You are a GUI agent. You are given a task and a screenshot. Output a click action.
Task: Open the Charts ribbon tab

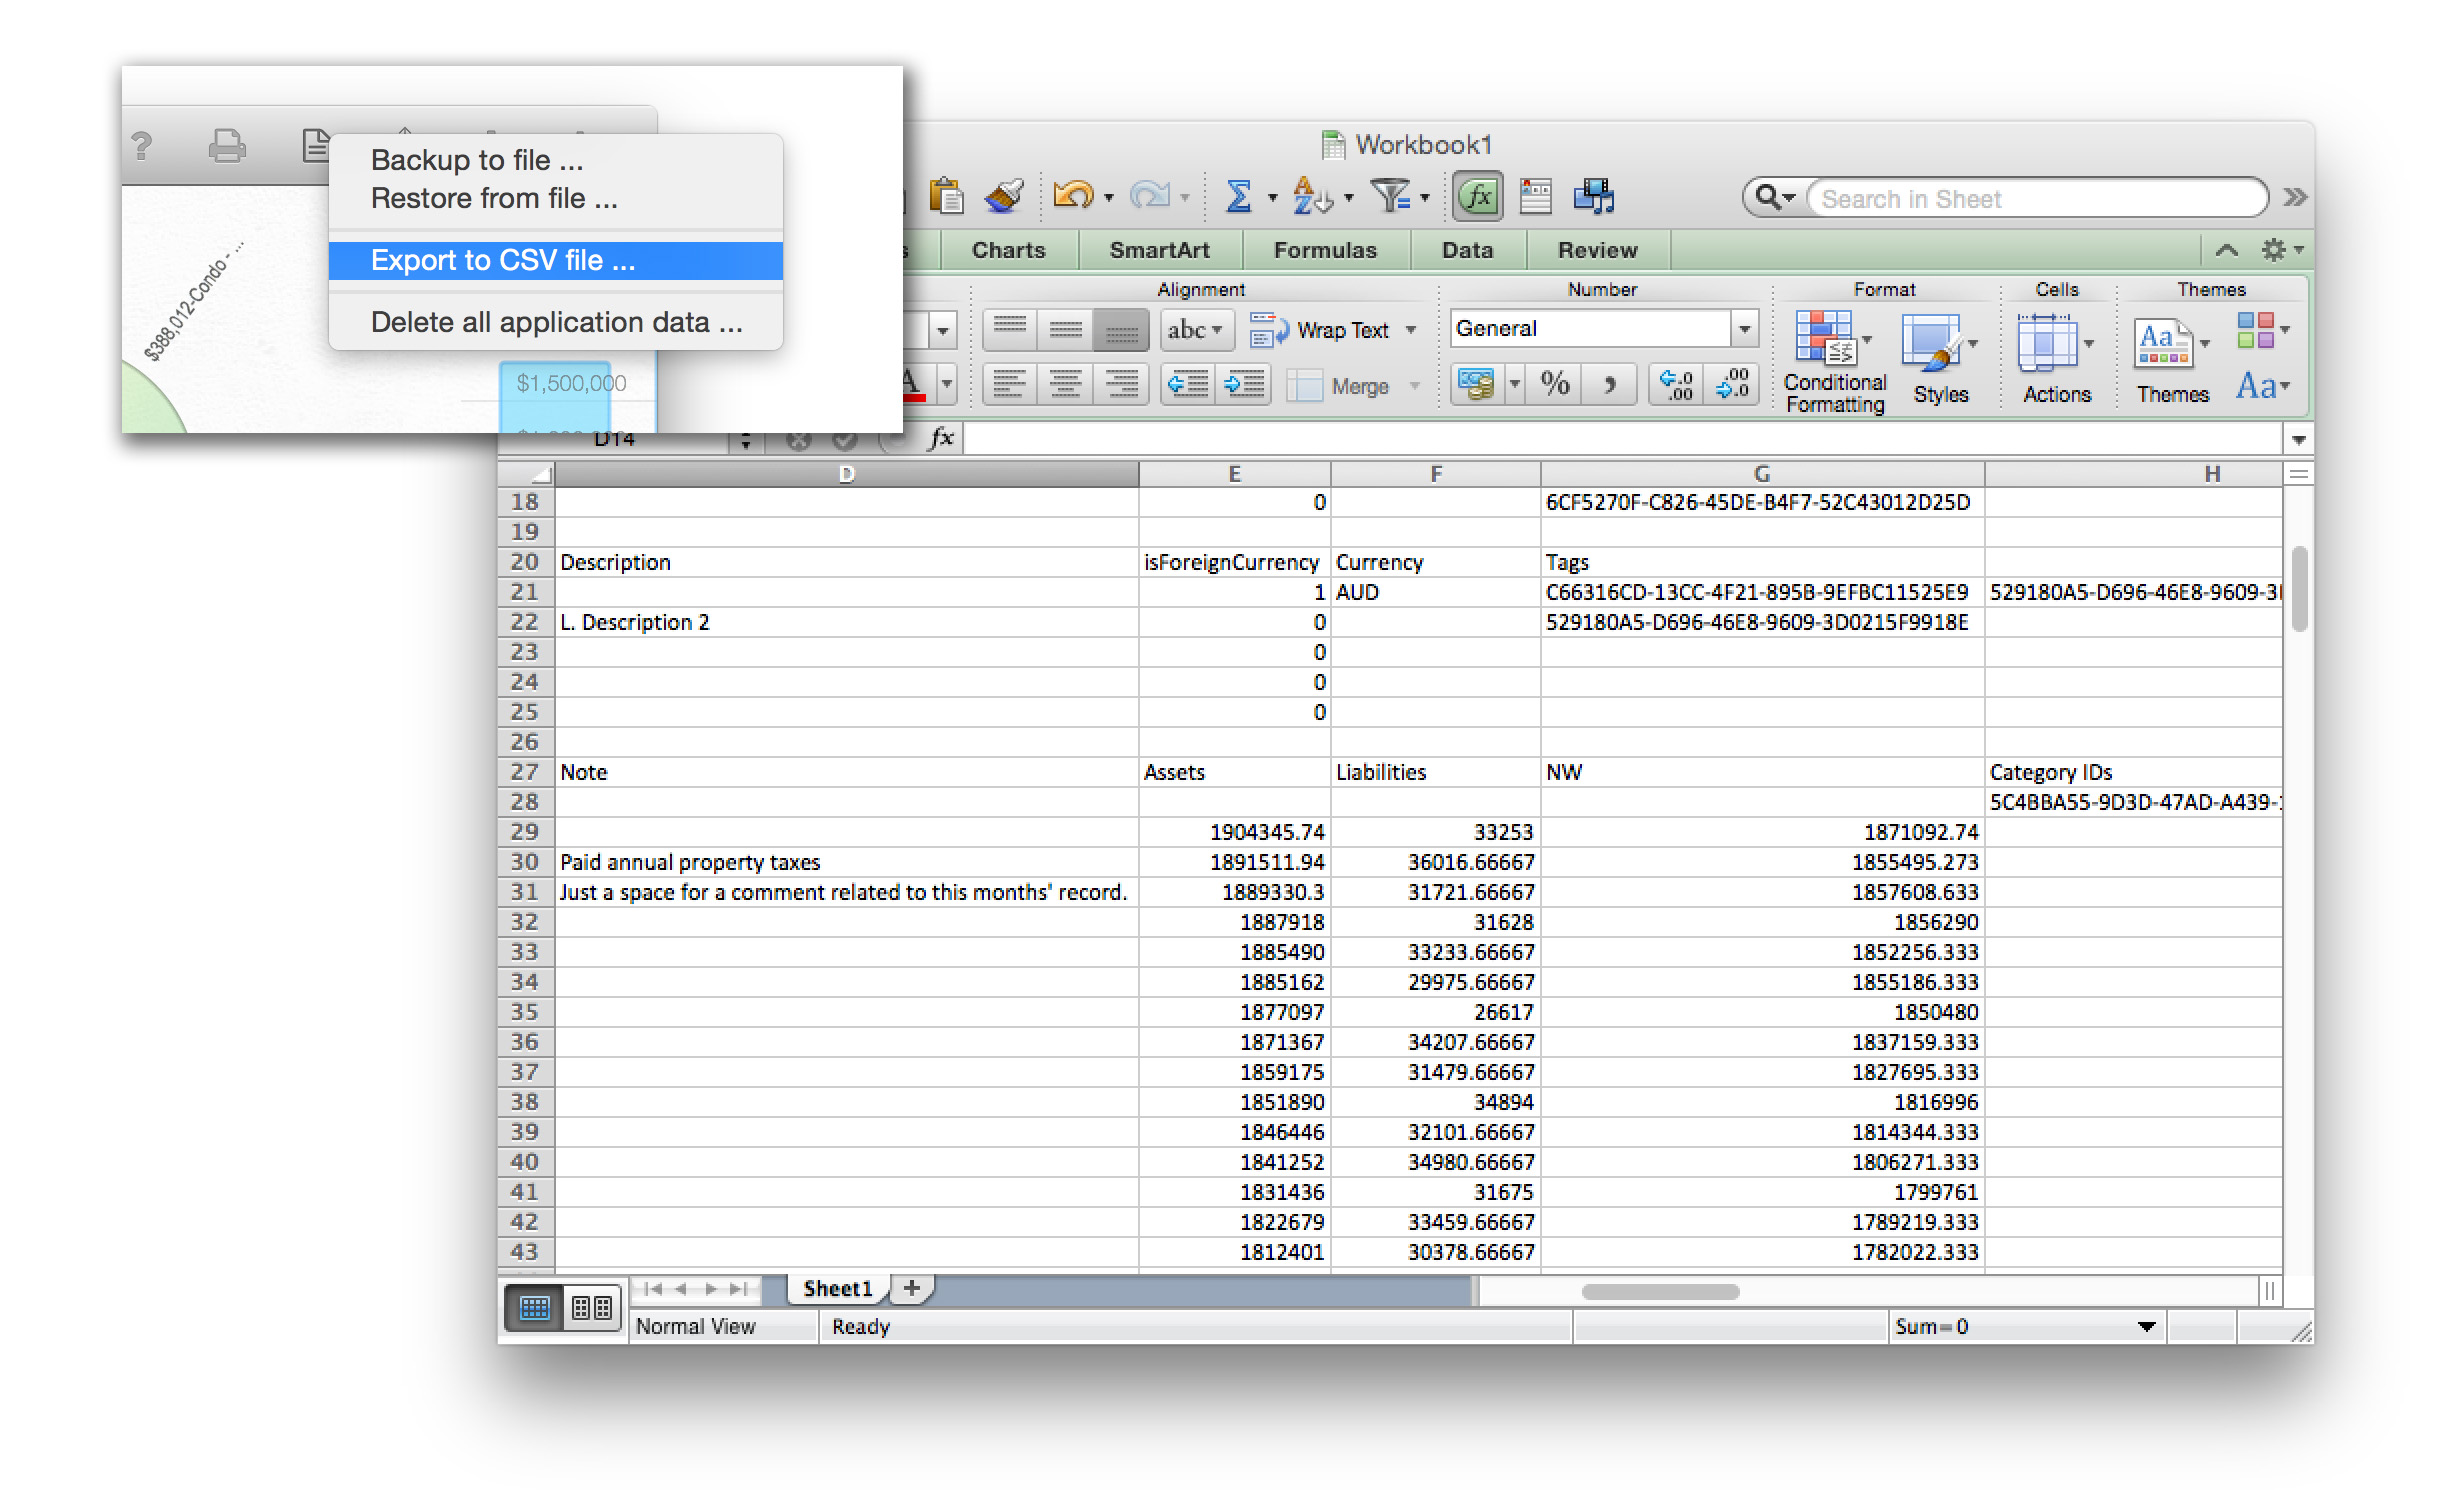pyautogui.click(x=1008, y=250)
